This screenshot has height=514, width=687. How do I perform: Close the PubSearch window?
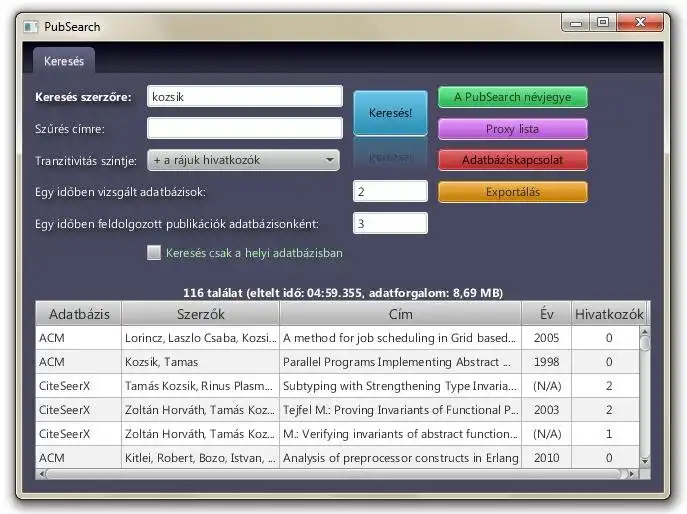[x=640, y=22]
